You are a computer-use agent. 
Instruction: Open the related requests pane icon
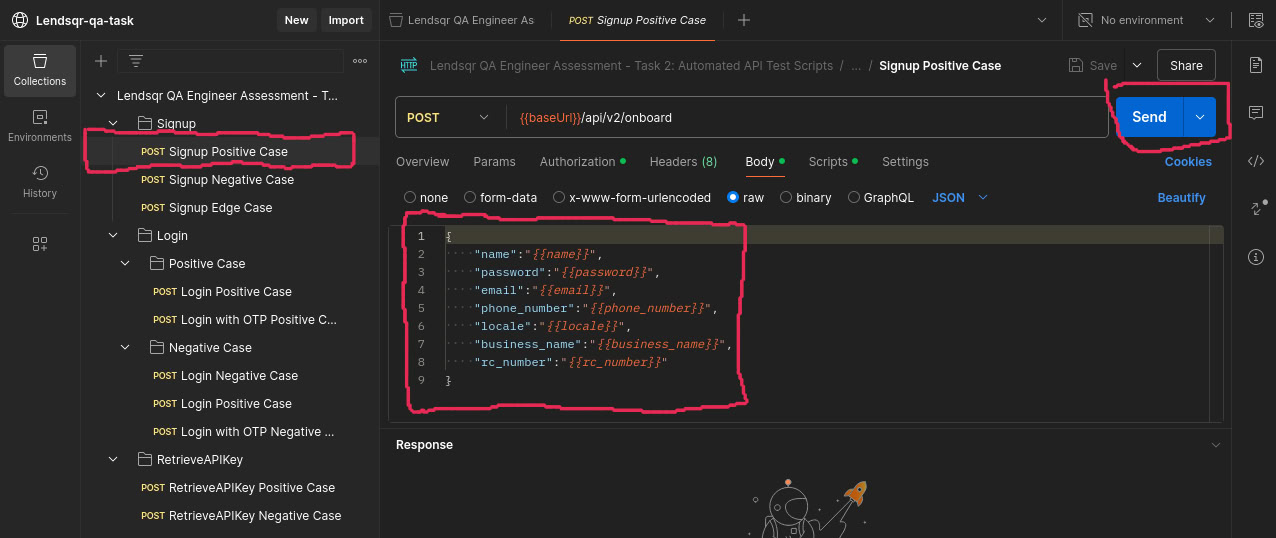[1256, 209]
